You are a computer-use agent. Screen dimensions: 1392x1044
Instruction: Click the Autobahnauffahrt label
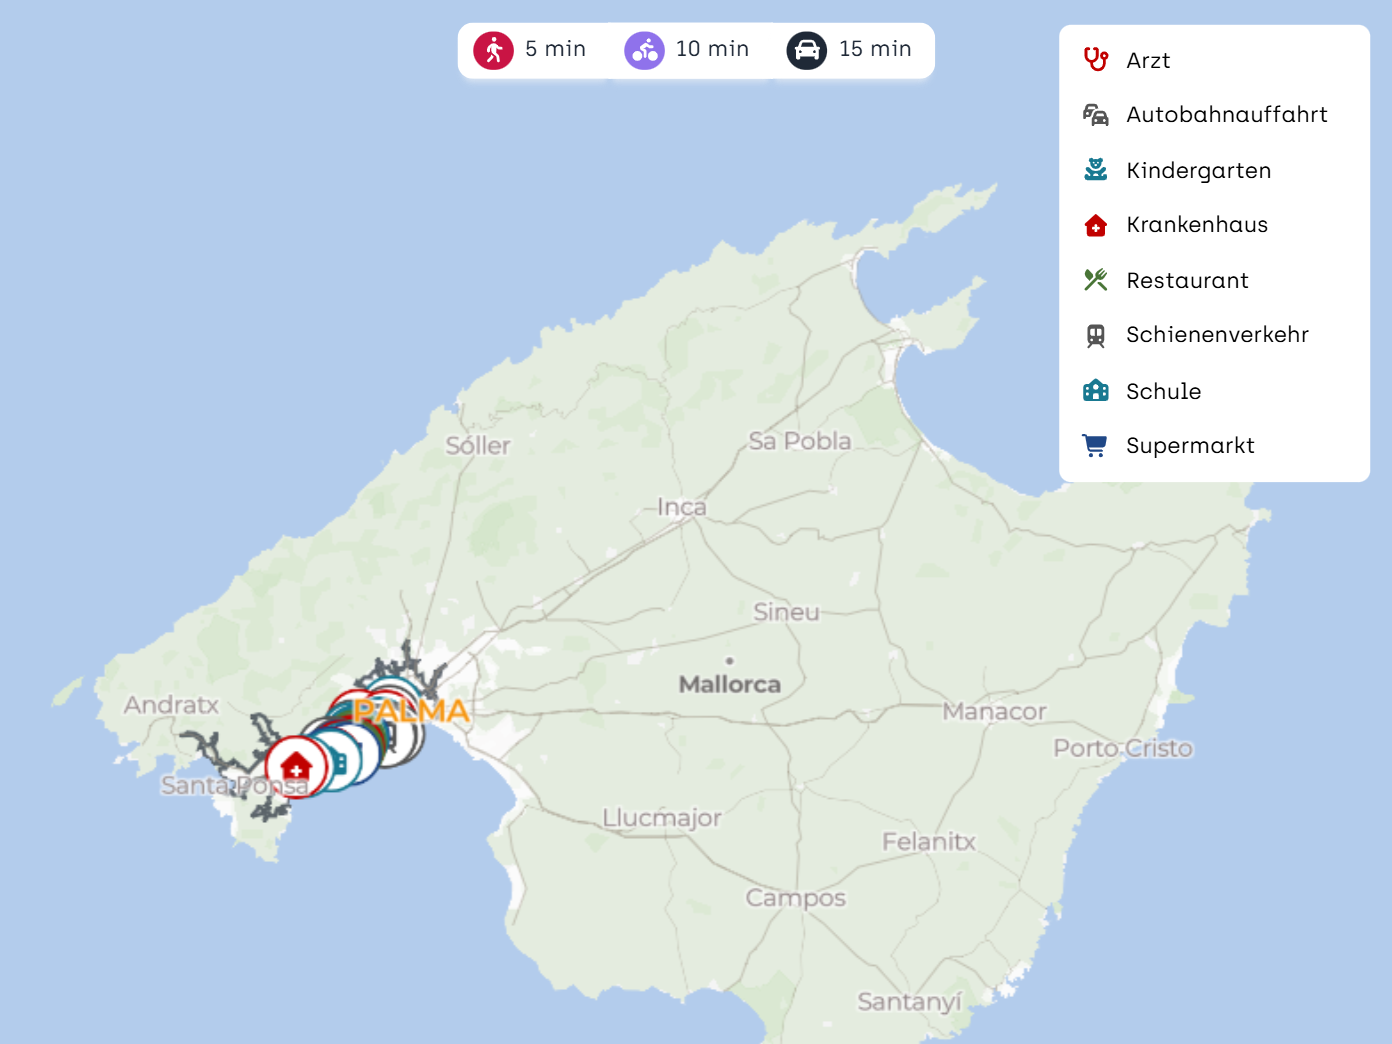tap(1226, 115)
